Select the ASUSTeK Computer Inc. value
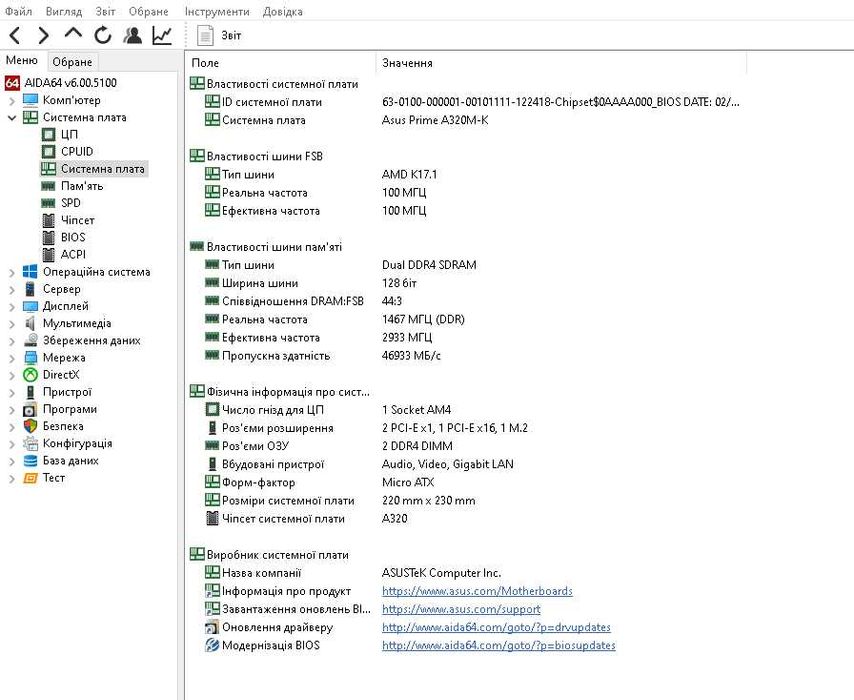Image resolution: width=854 pixels, height=700 pixels. [441, 573]
